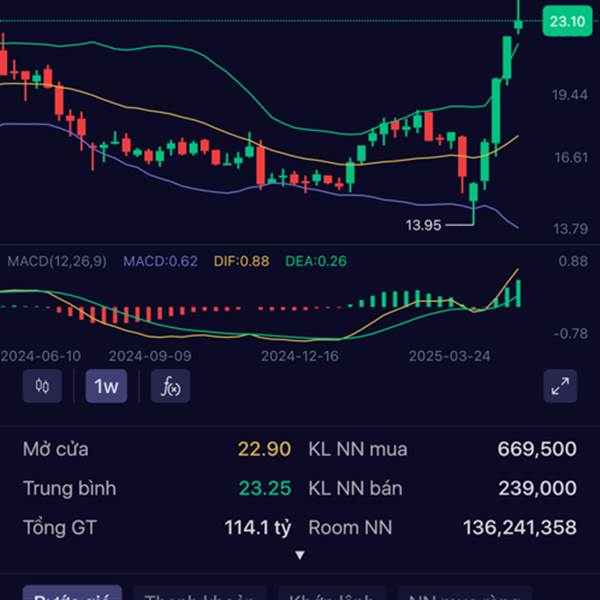
Task: Expand more stats with the down triangle
Action: pyautogui.click(x=300, y=554)
